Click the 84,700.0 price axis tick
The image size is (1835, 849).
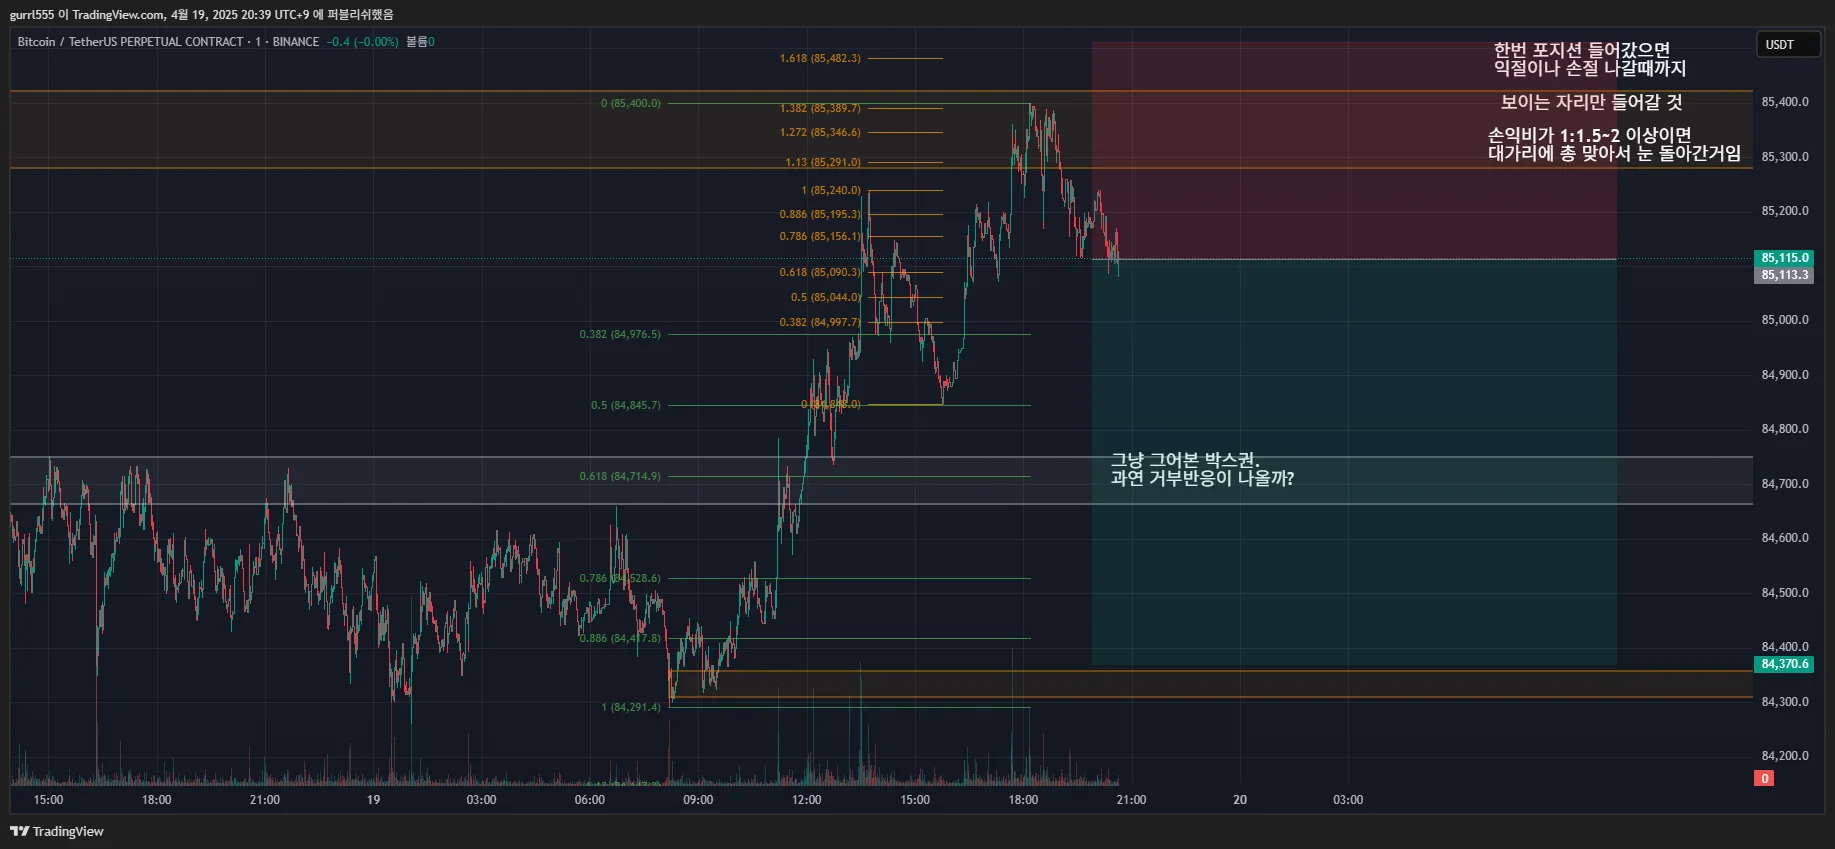(1785, 484)
